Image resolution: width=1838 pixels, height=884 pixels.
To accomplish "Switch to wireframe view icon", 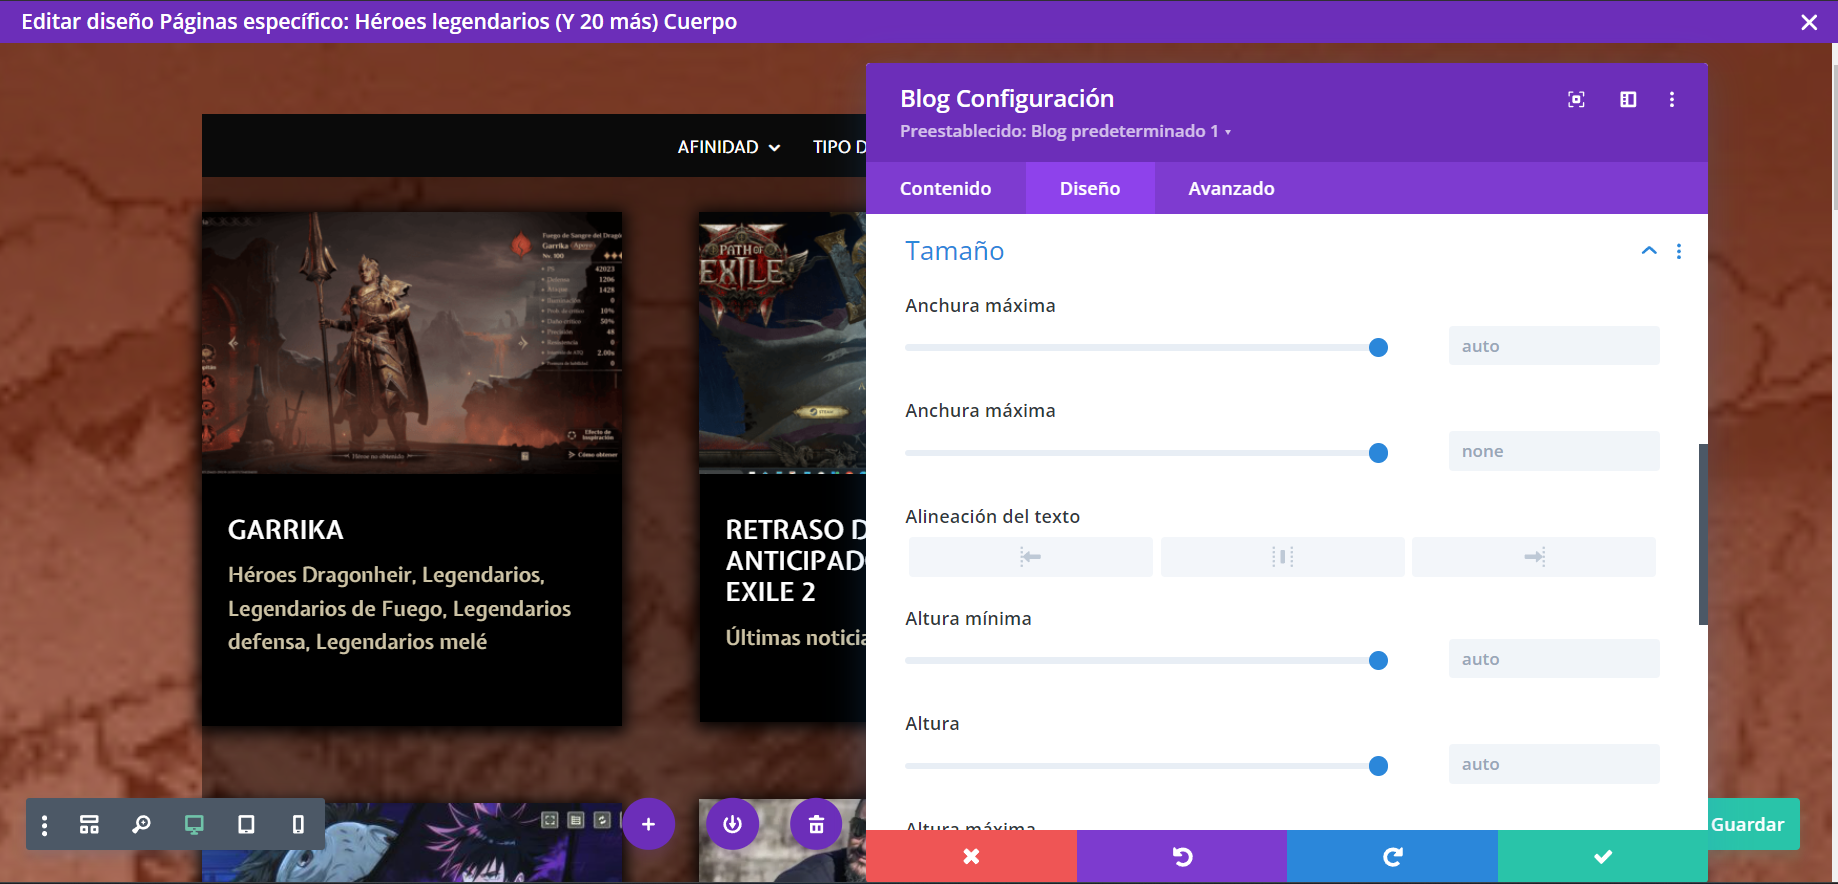I will point(89,824).
